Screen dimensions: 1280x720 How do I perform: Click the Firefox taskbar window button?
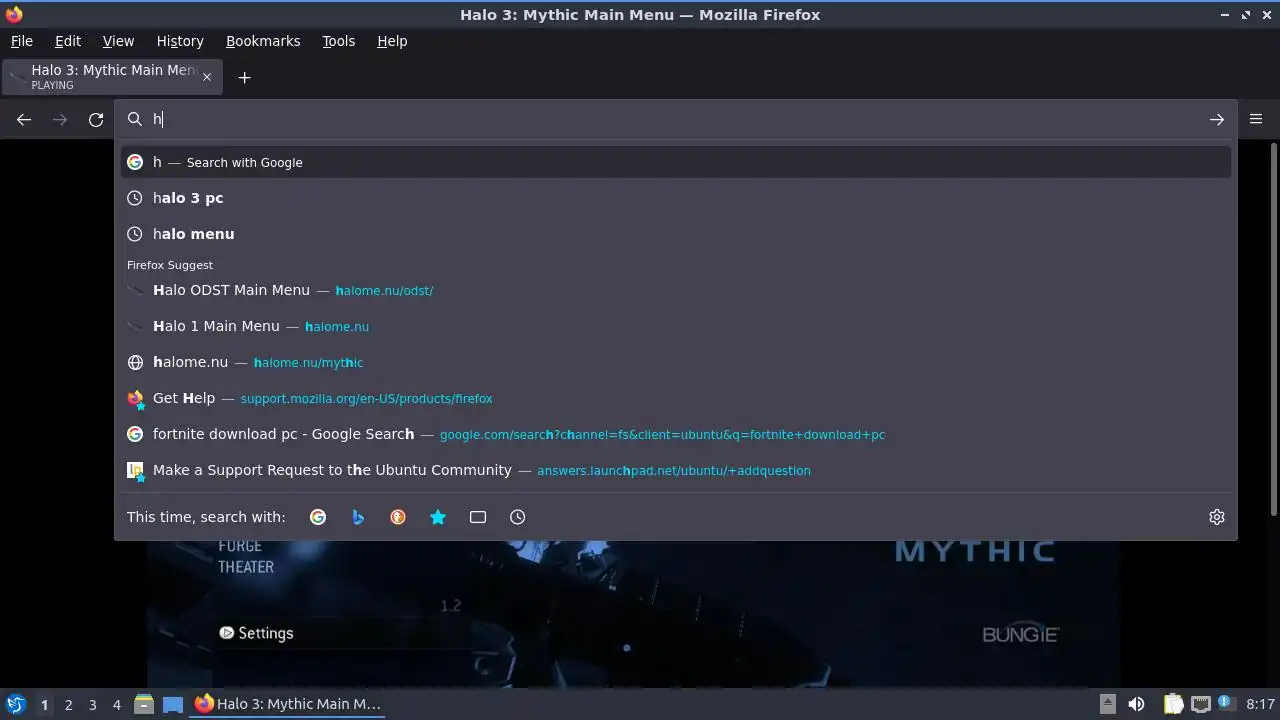click(289, 704)
